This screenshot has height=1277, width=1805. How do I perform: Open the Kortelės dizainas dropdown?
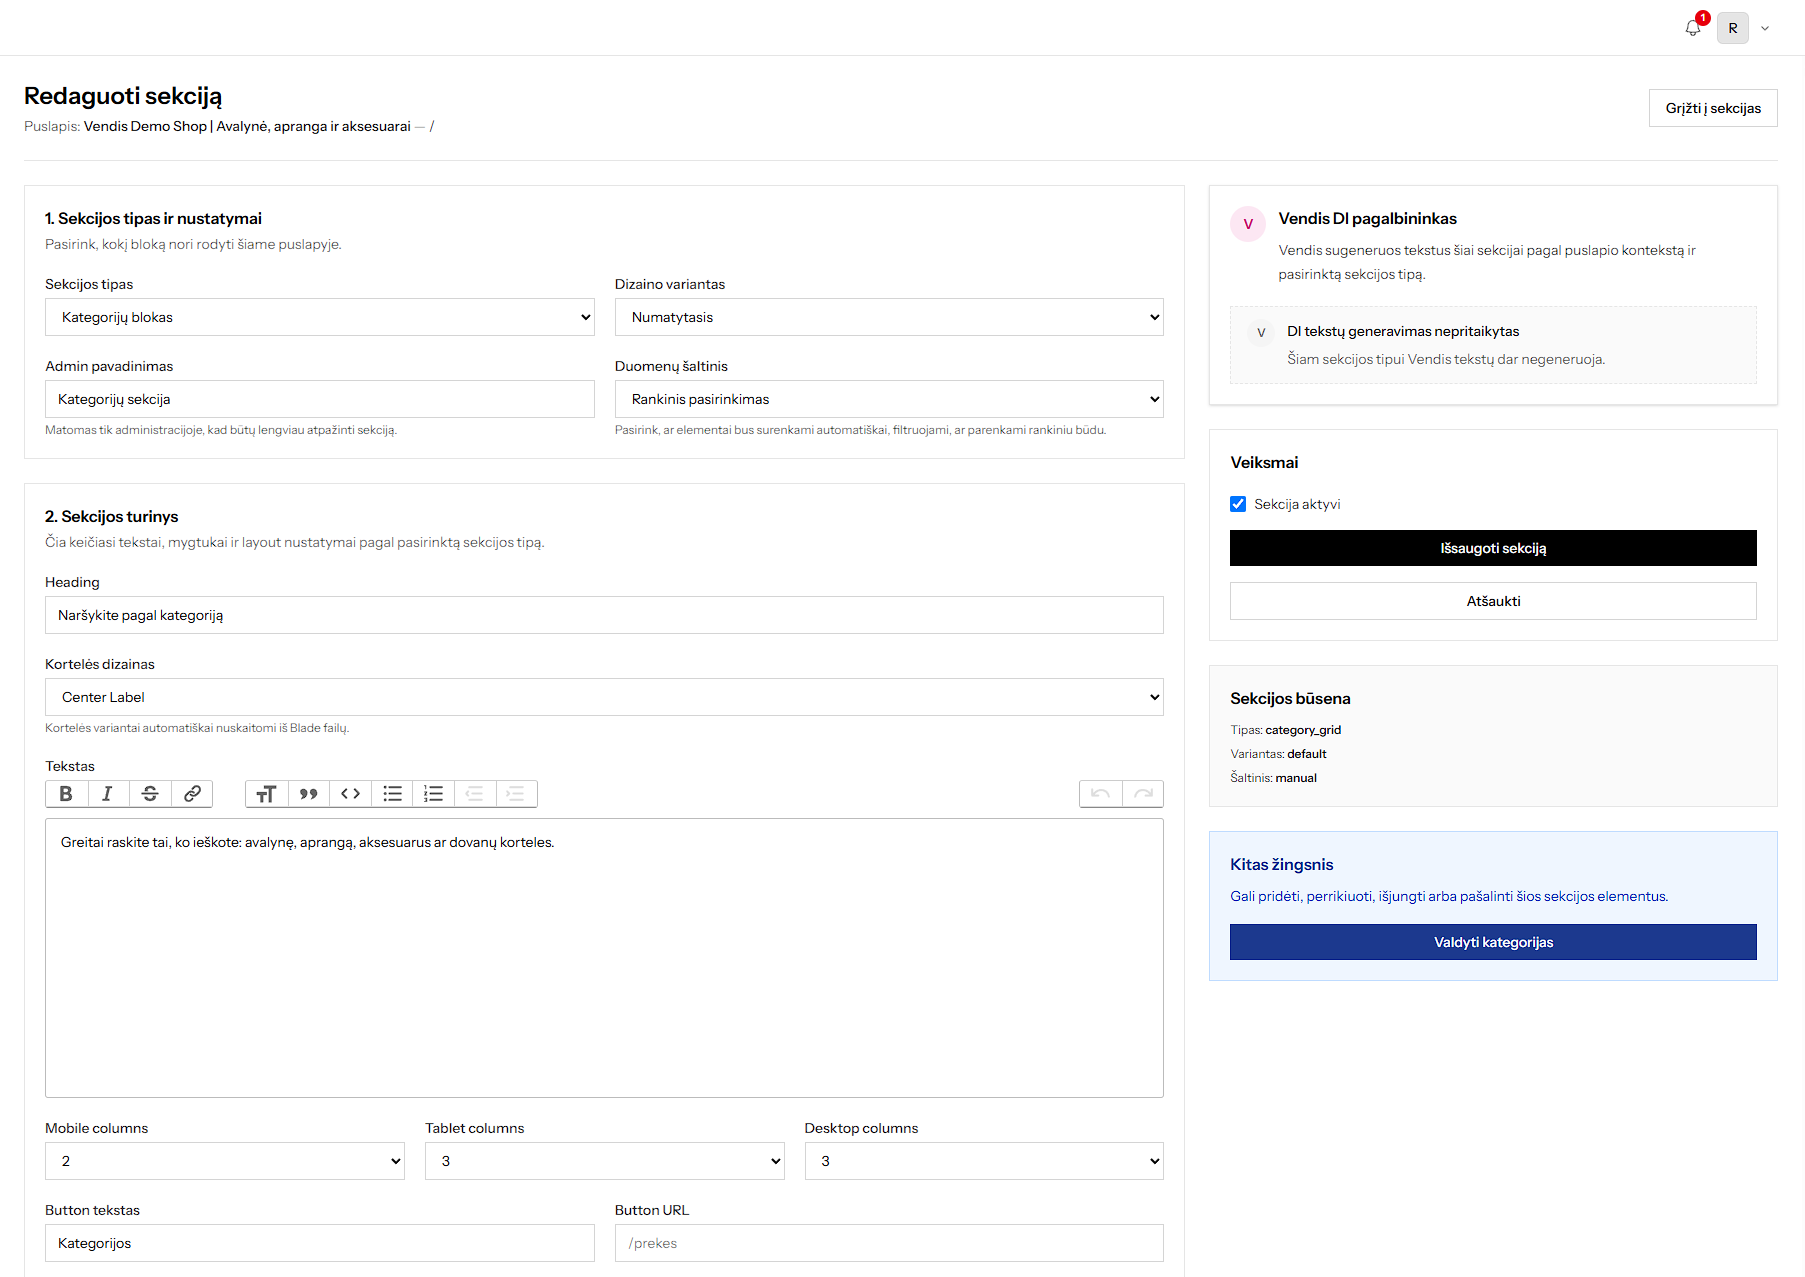click(x=604, y=697)
